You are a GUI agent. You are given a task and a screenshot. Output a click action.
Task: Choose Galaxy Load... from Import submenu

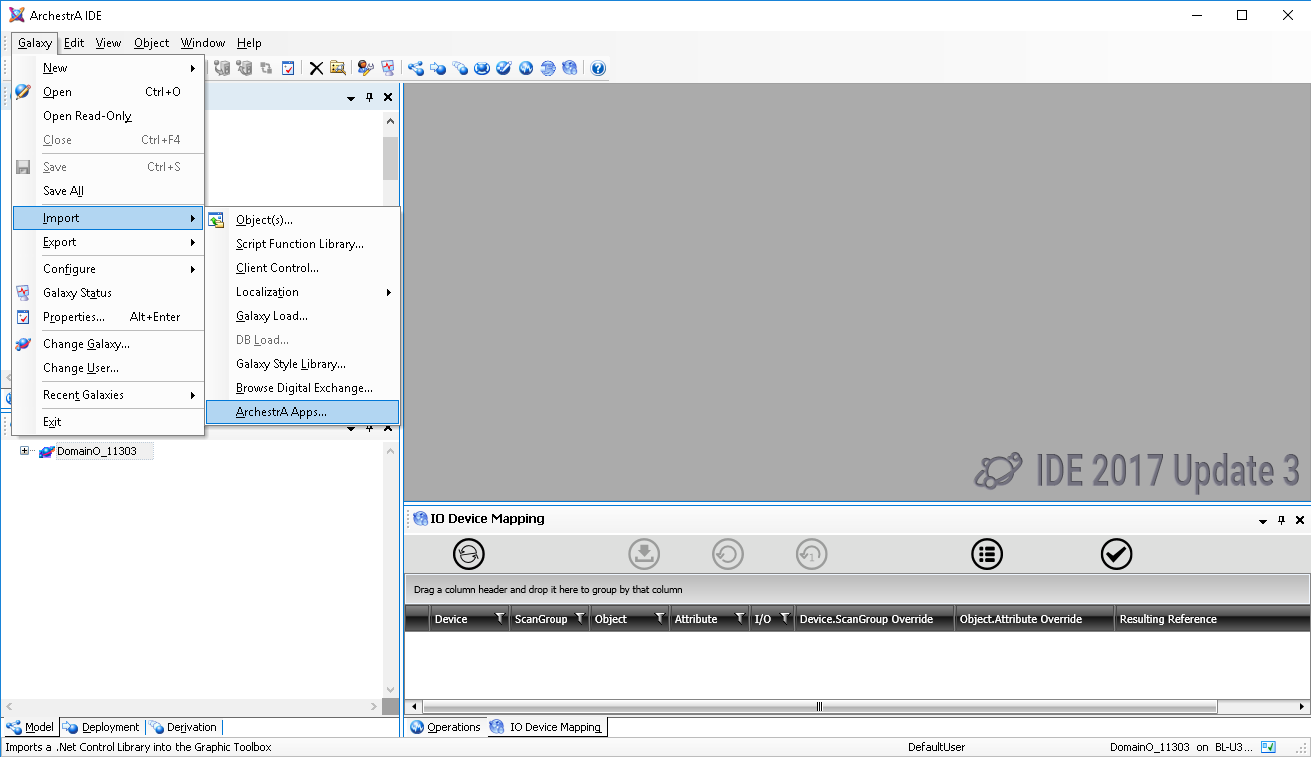point(302,316)
